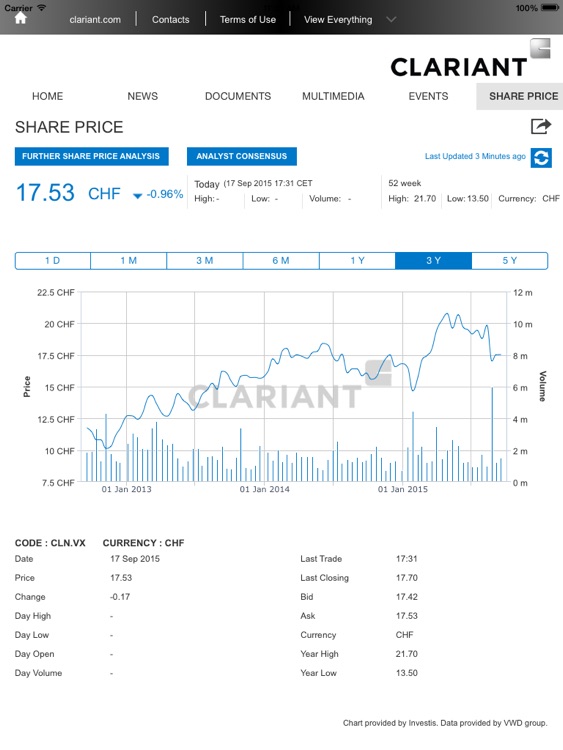Screen dimensions: 563x750
Task: Select View Everything option
Action: tap(338, 20)
